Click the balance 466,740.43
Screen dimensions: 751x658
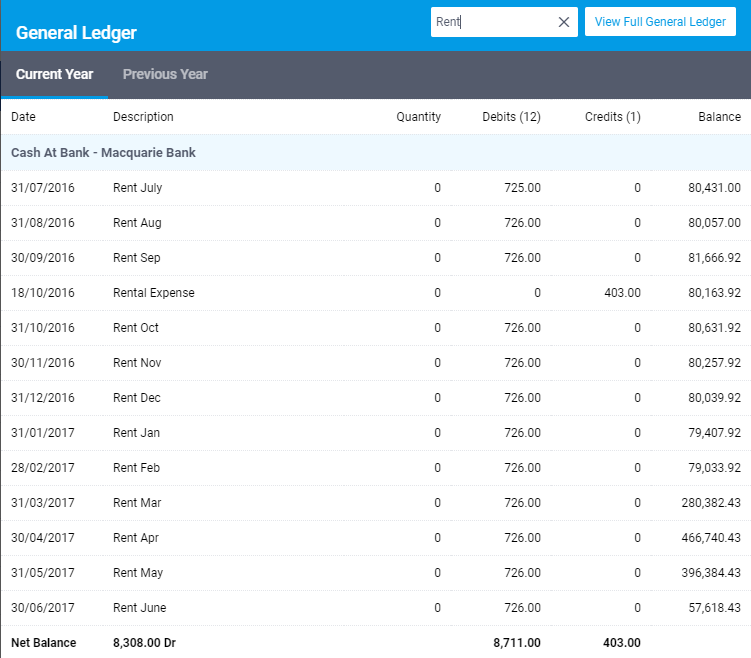tap(711, 538)
